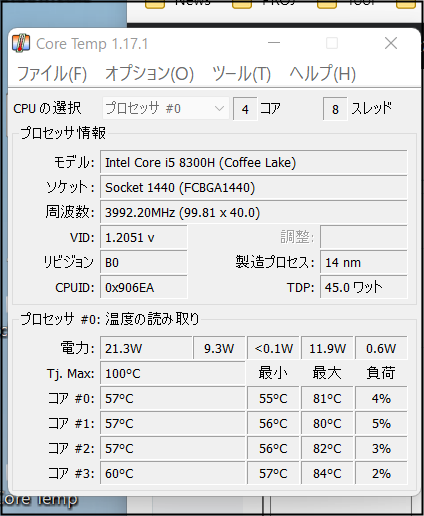Click the thread count field showing 8
424x516 pixels.
[335, 109]
